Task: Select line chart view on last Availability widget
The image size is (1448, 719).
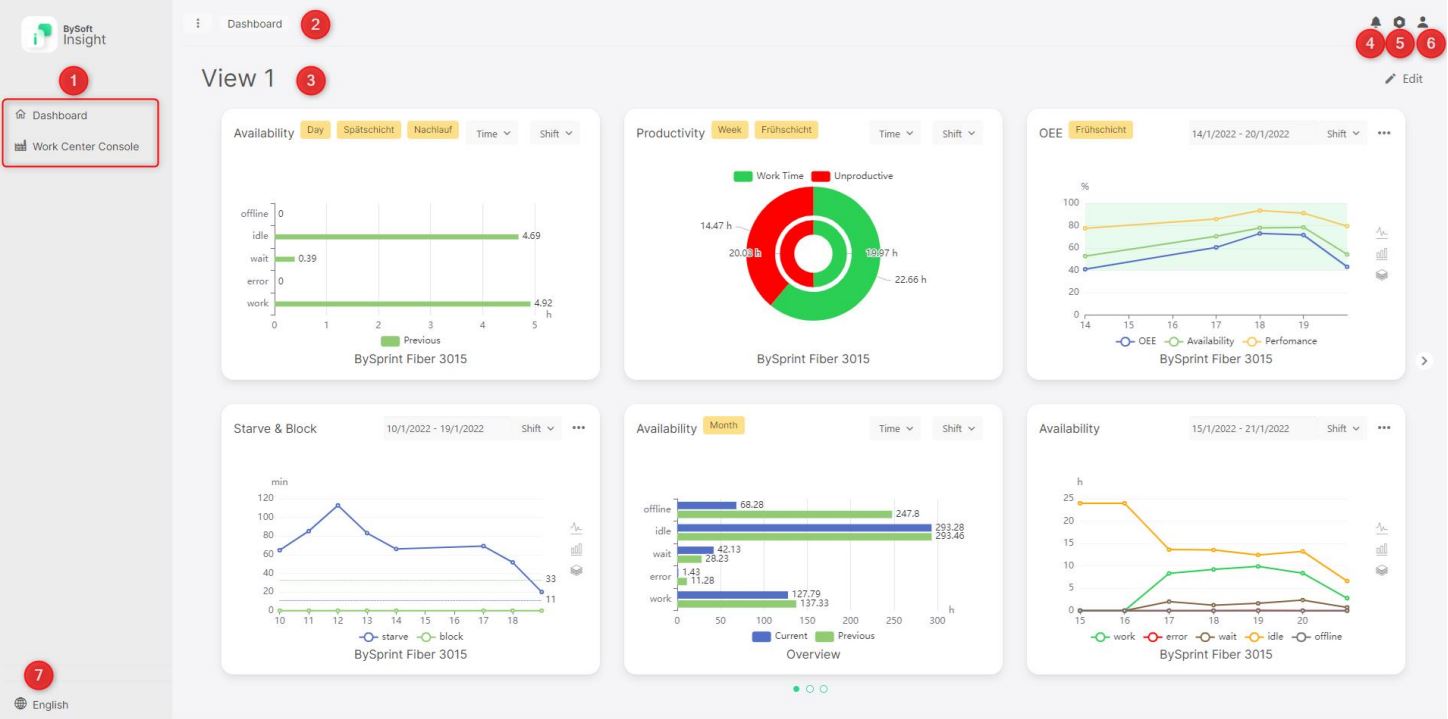Action: 1381,527
